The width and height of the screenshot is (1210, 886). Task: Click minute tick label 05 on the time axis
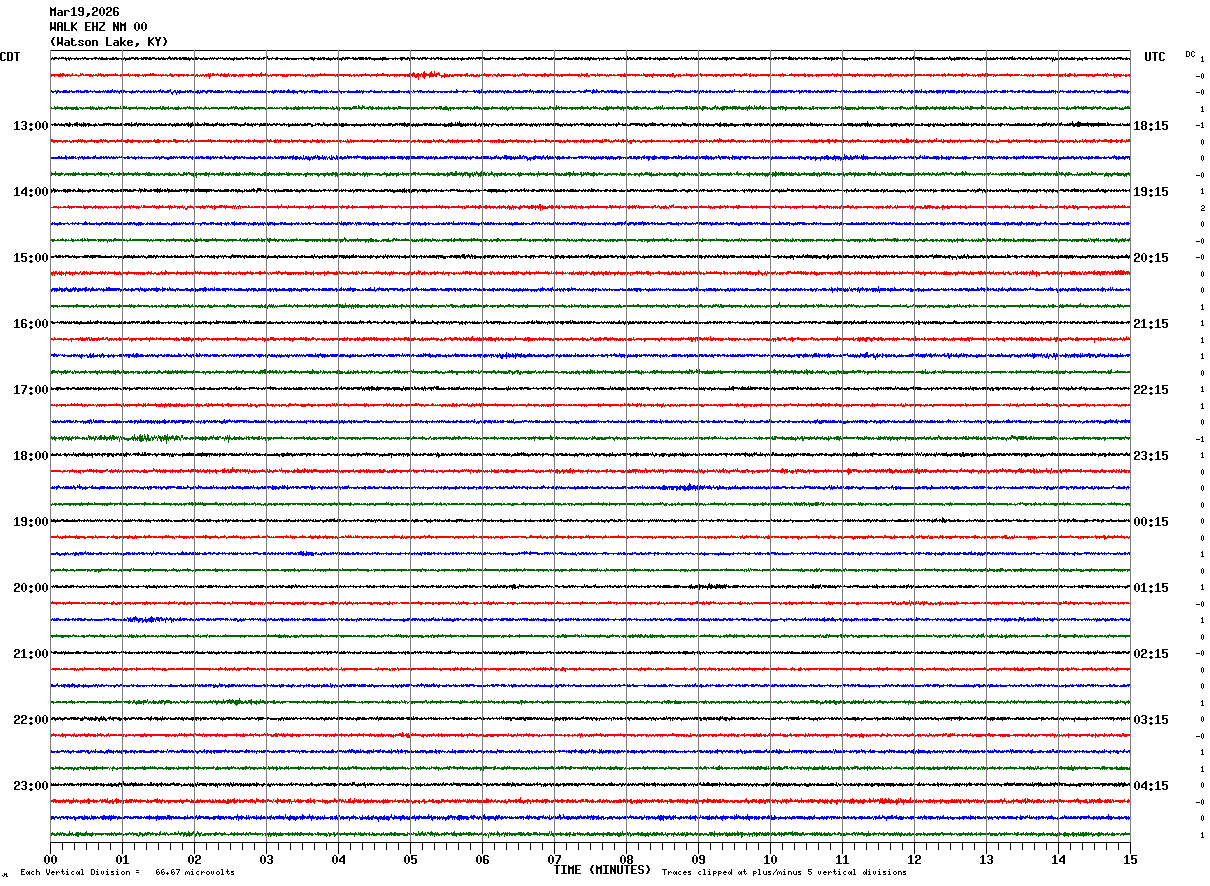click(410, 859)
